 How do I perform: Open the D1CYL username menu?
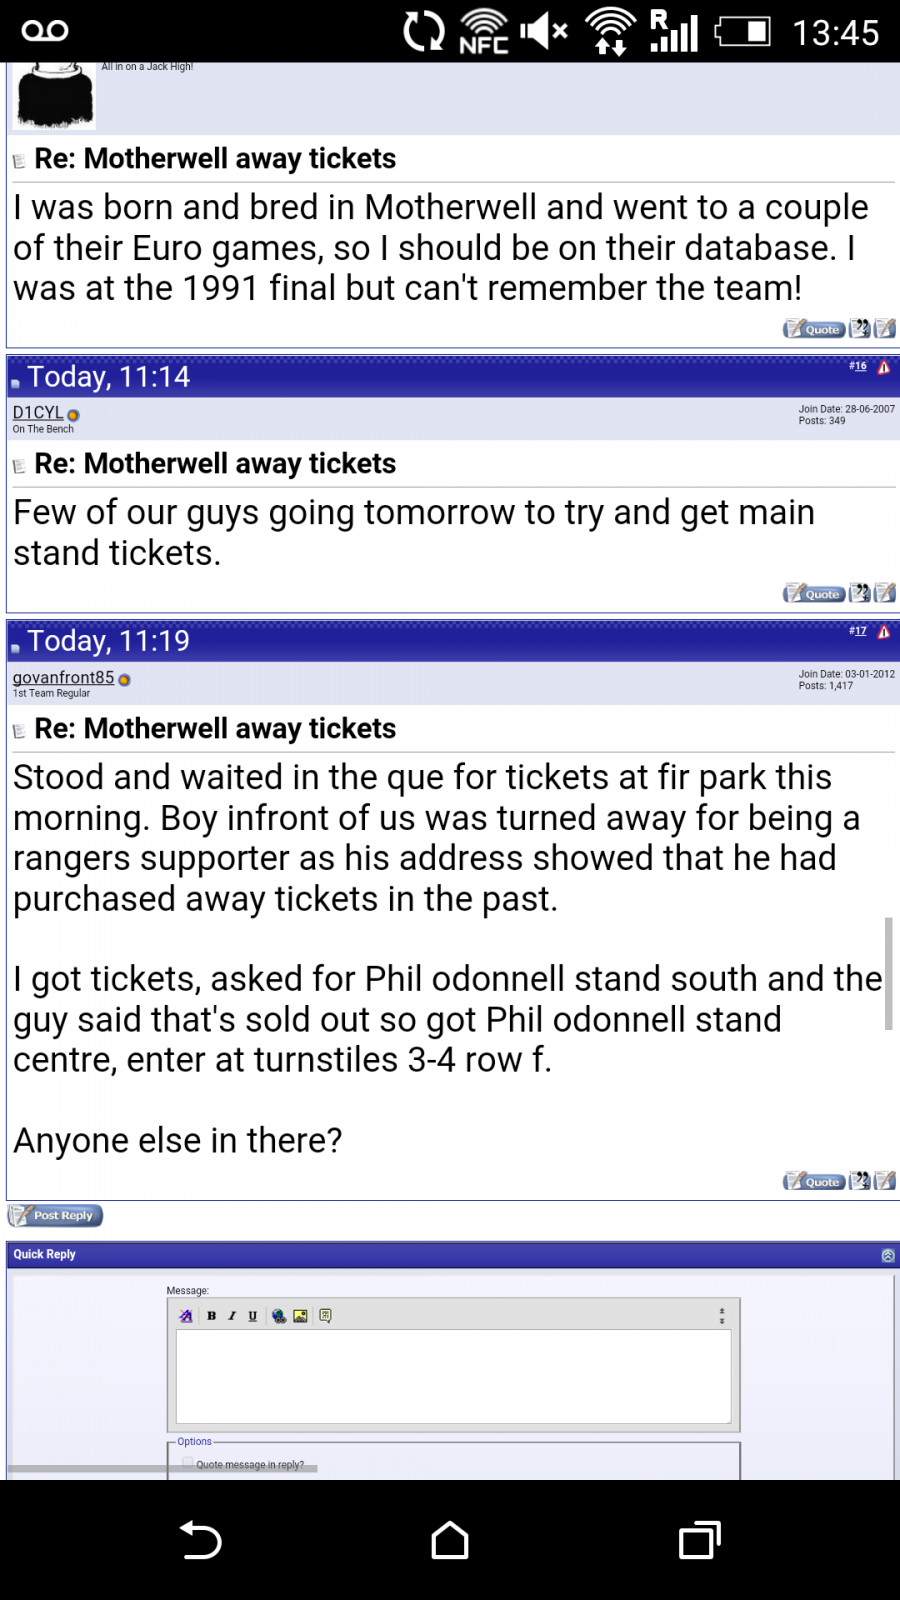38,413
